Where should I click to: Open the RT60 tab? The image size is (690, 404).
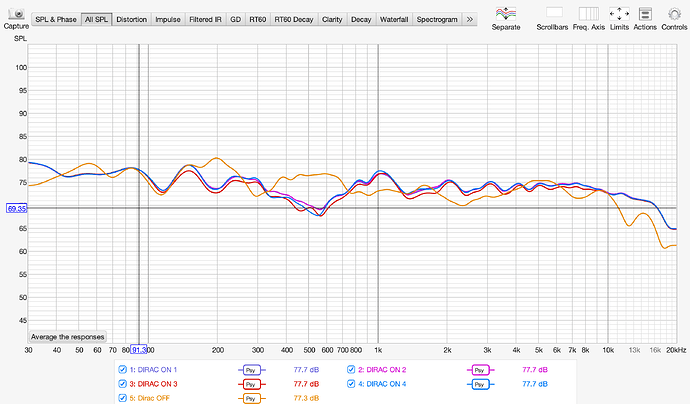(257, 19)
